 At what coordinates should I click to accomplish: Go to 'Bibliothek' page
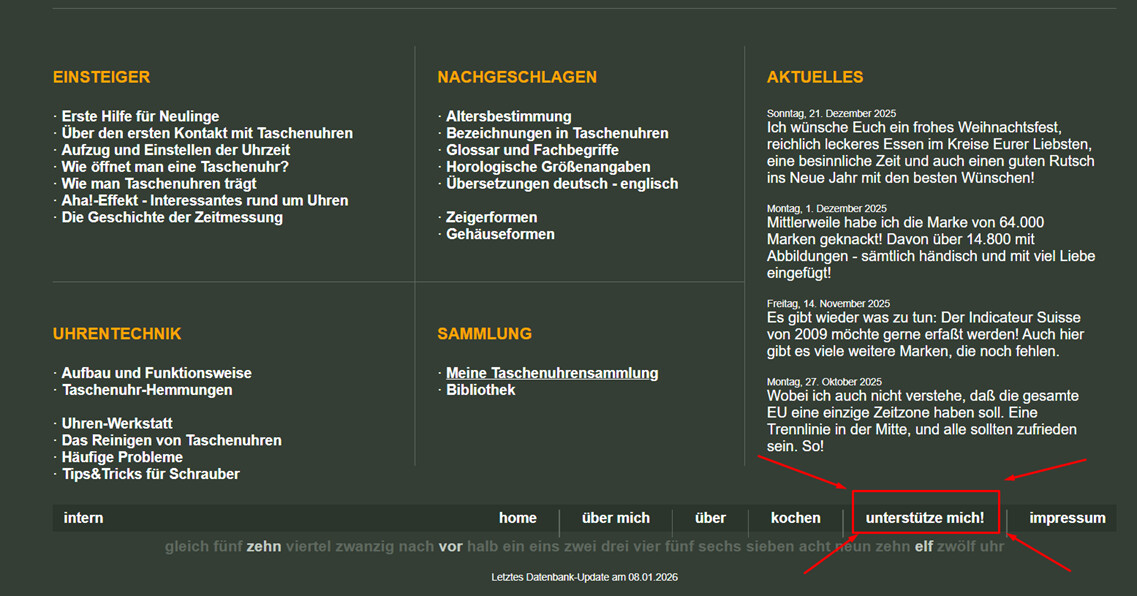480,390
